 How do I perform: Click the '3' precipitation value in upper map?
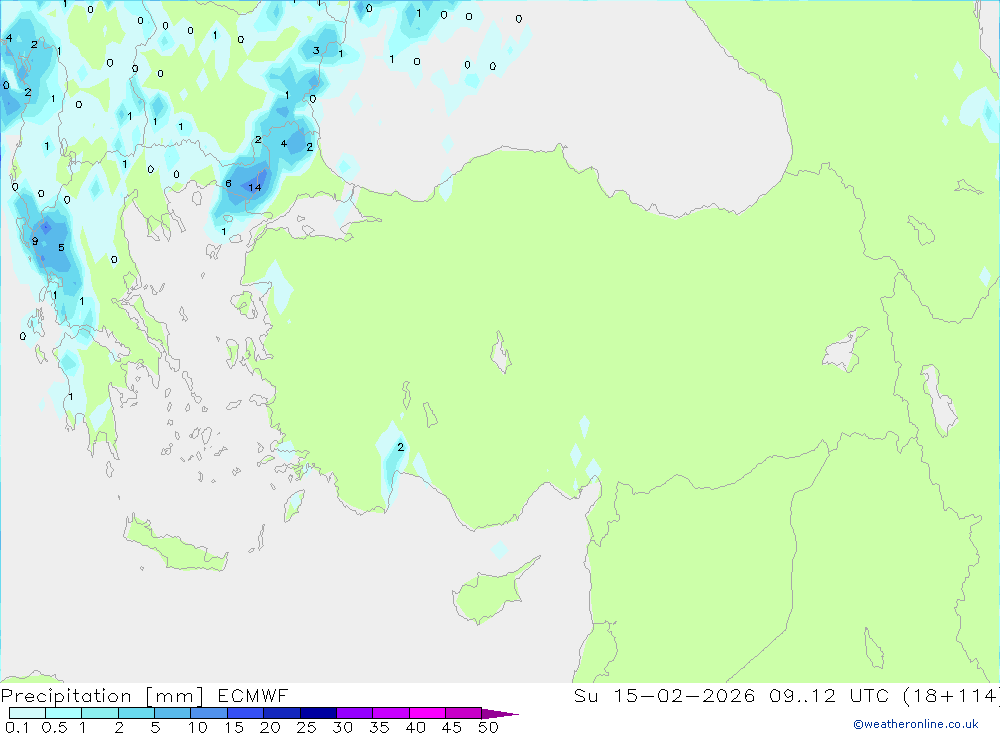pyautogui.click(x=316, y=50)
